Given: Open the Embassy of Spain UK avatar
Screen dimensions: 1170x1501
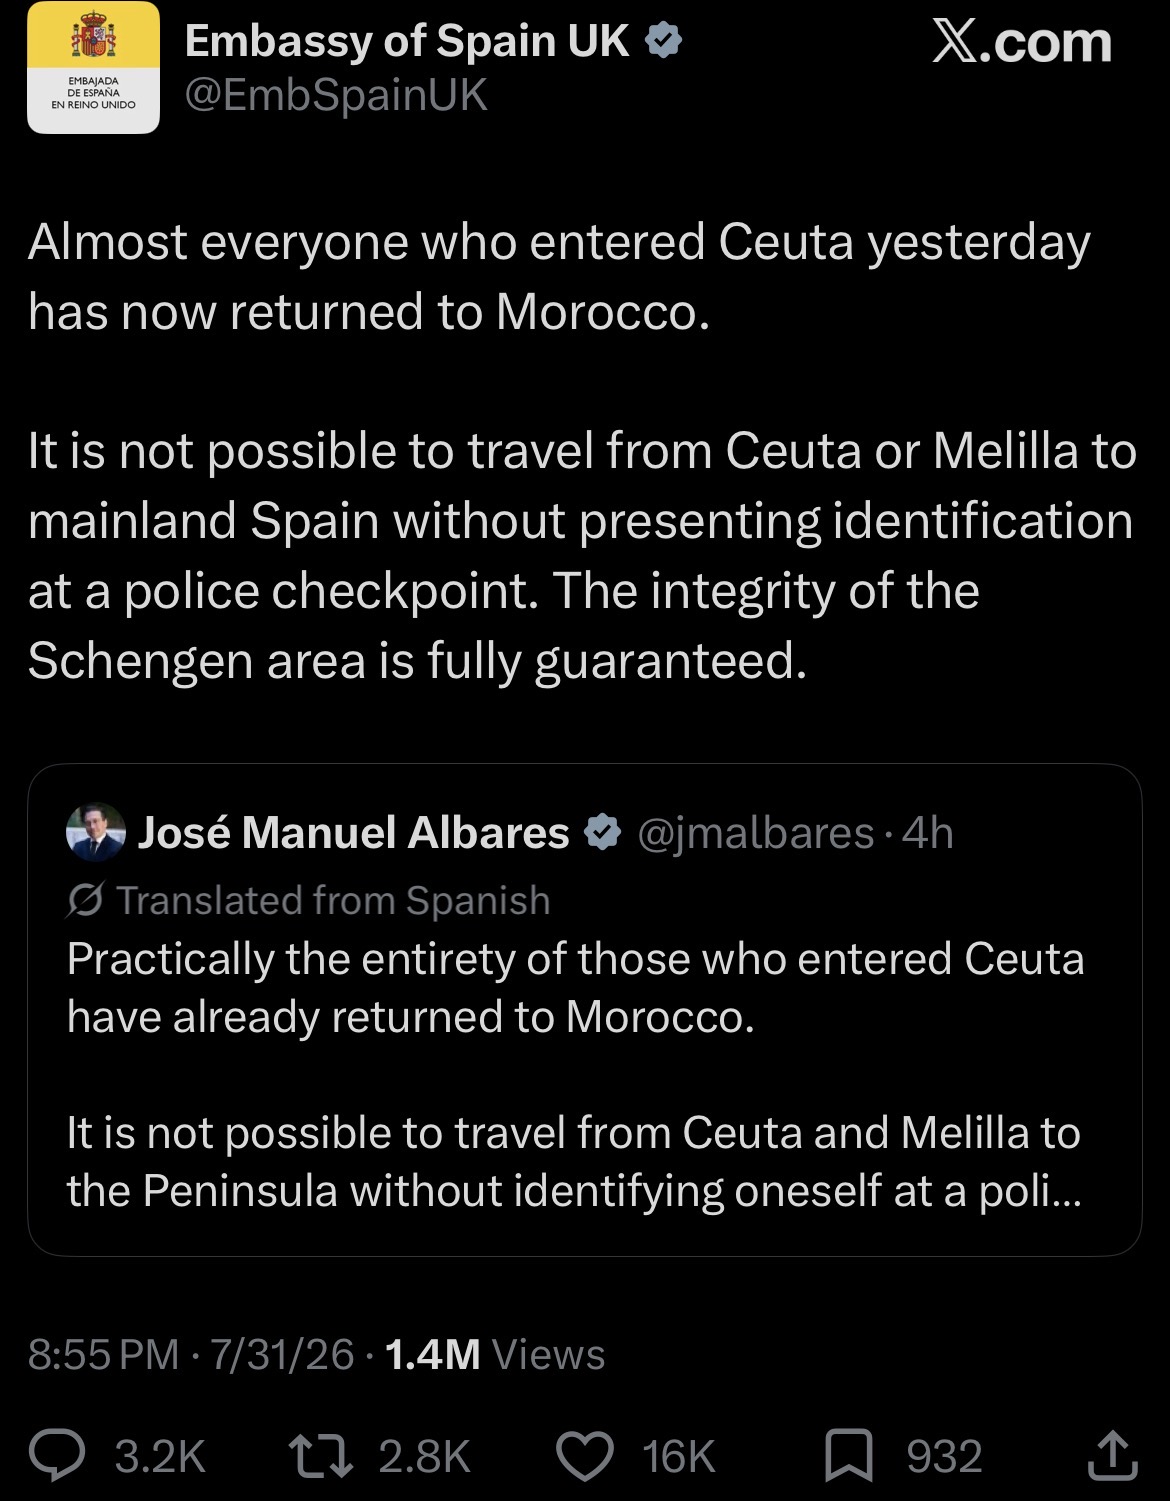Looking at the screenshot, I should [93, 68].
